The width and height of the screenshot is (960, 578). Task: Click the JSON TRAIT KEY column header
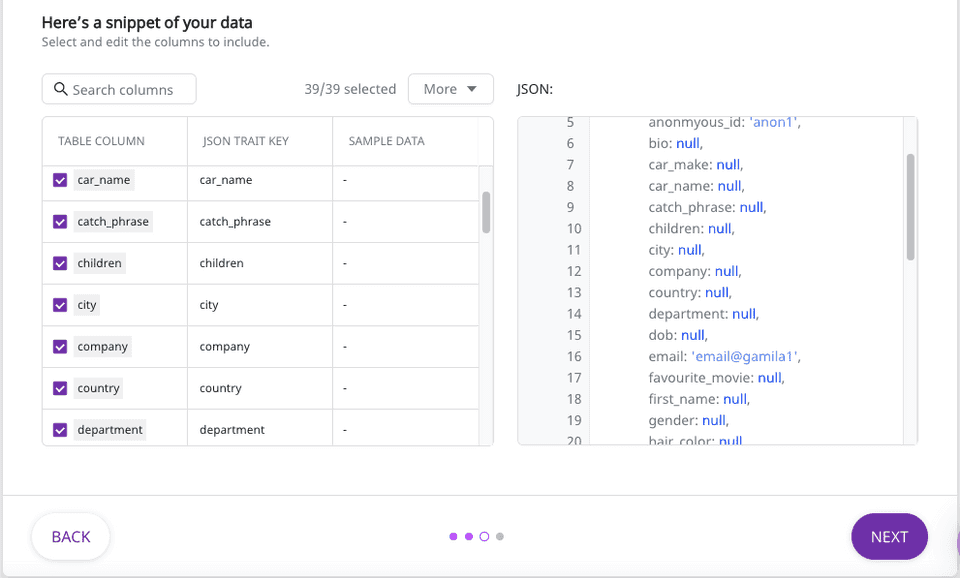pos(246,141)
